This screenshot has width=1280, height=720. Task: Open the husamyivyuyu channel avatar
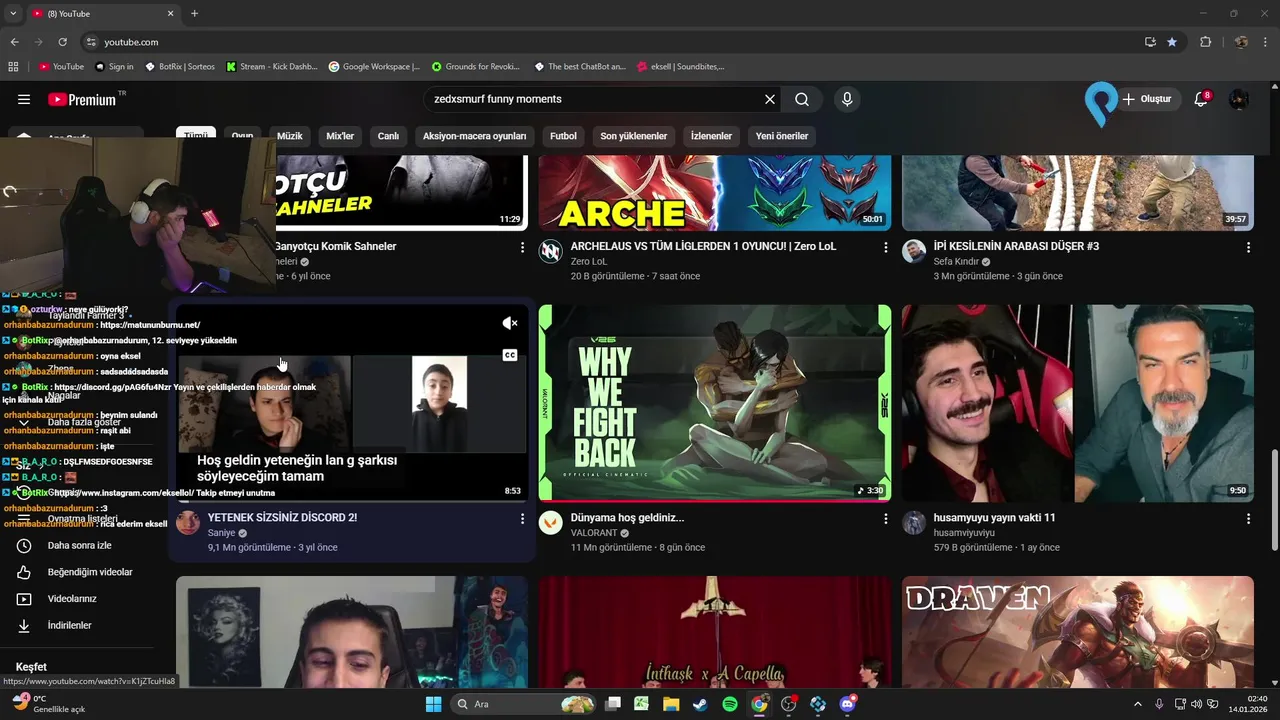[x=914, y=523]
